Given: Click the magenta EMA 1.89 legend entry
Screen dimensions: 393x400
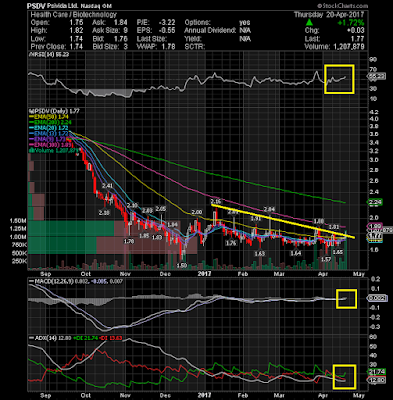Looking at the screenshot, I should (x=50, y=144).
